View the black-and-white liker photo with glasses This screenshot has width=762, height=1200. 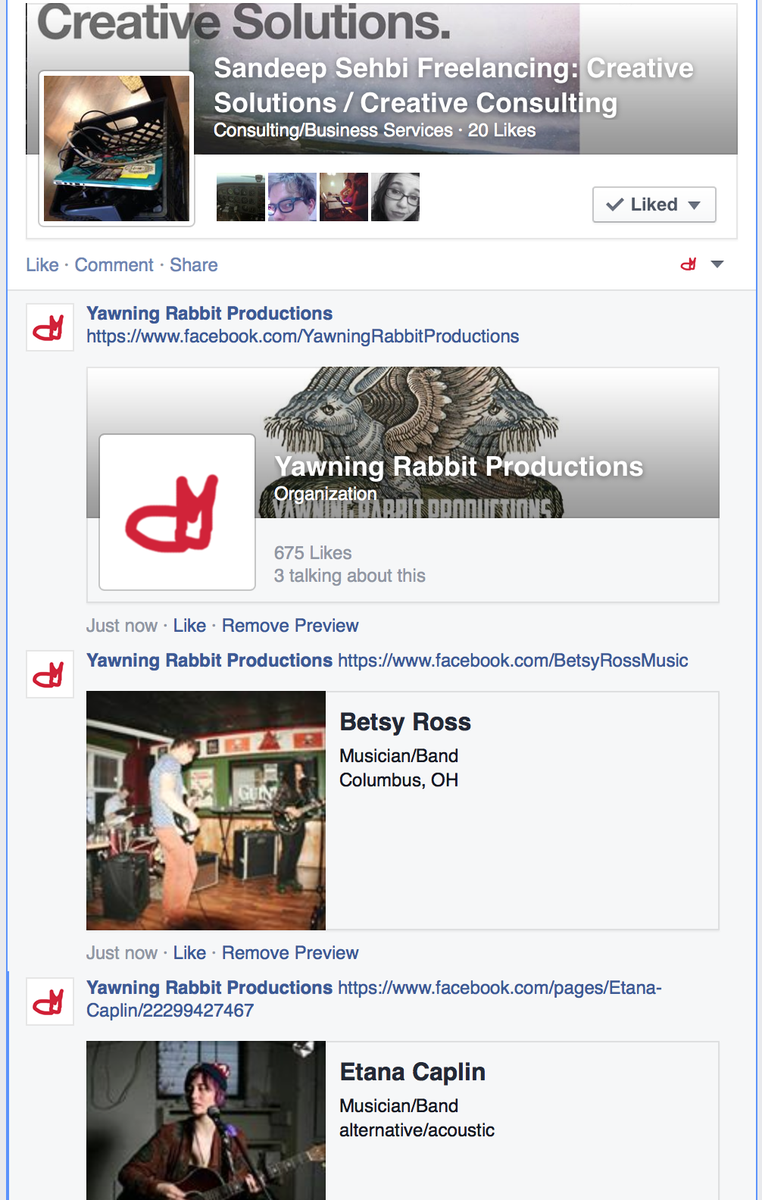point(396,197)
